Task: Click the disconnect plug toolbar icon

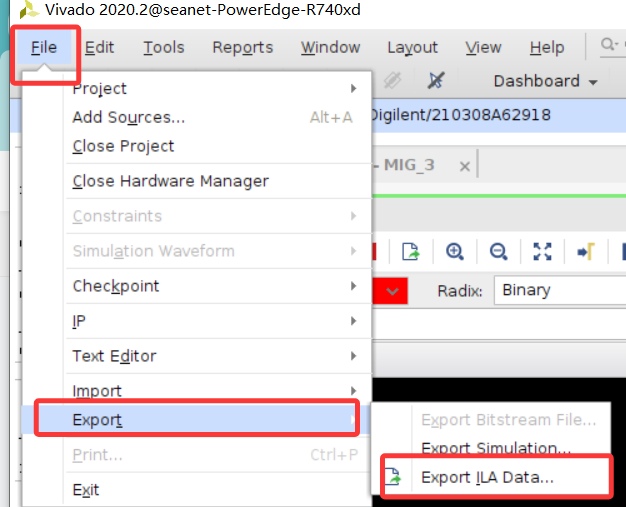Action: (436, 81)
